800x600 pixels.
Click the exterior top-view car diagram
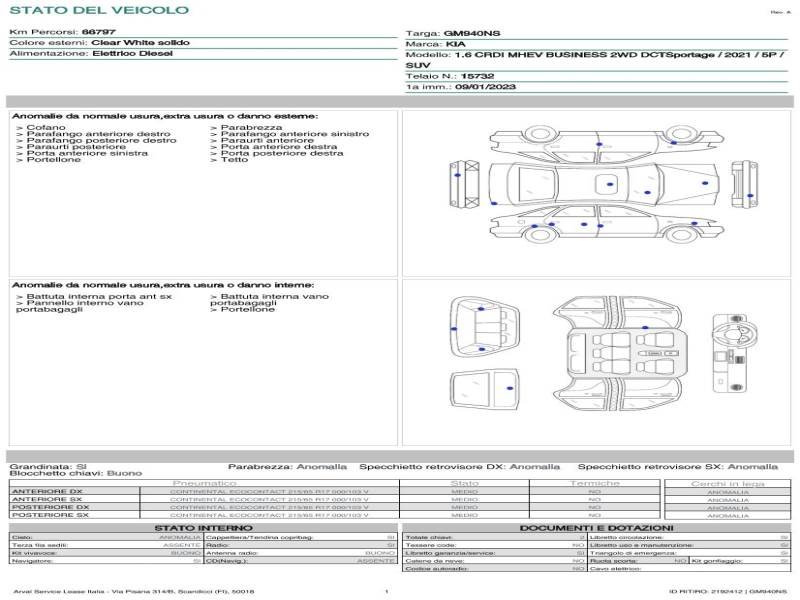603,184
